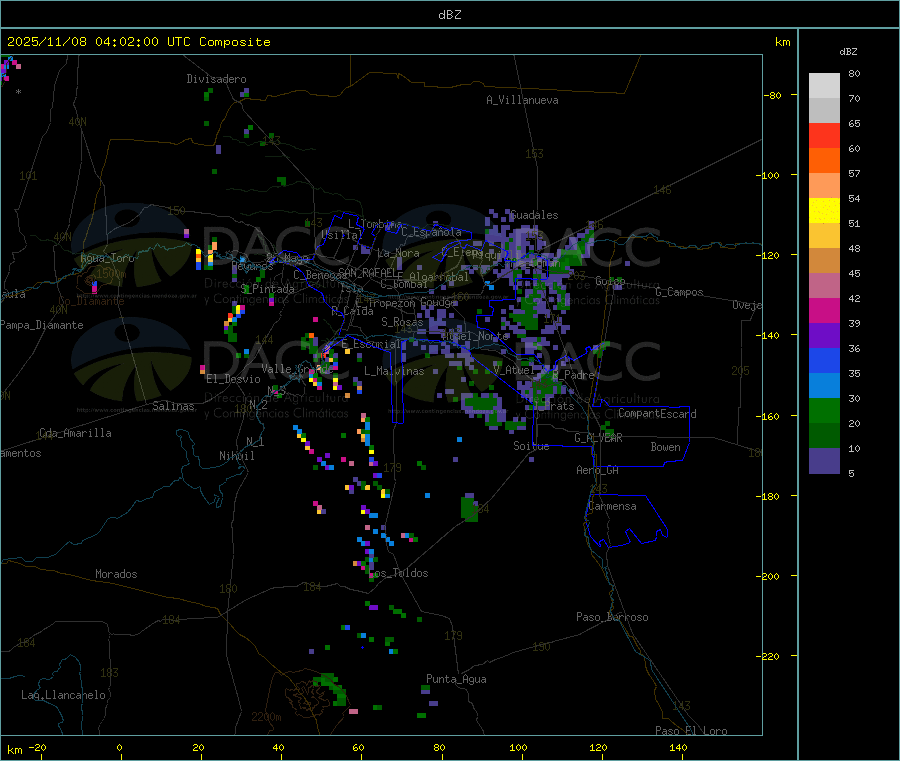Click the slate purple swatch above 5
Screen dimensions: 900x761
pyautogui.click(x=824, y=460)
